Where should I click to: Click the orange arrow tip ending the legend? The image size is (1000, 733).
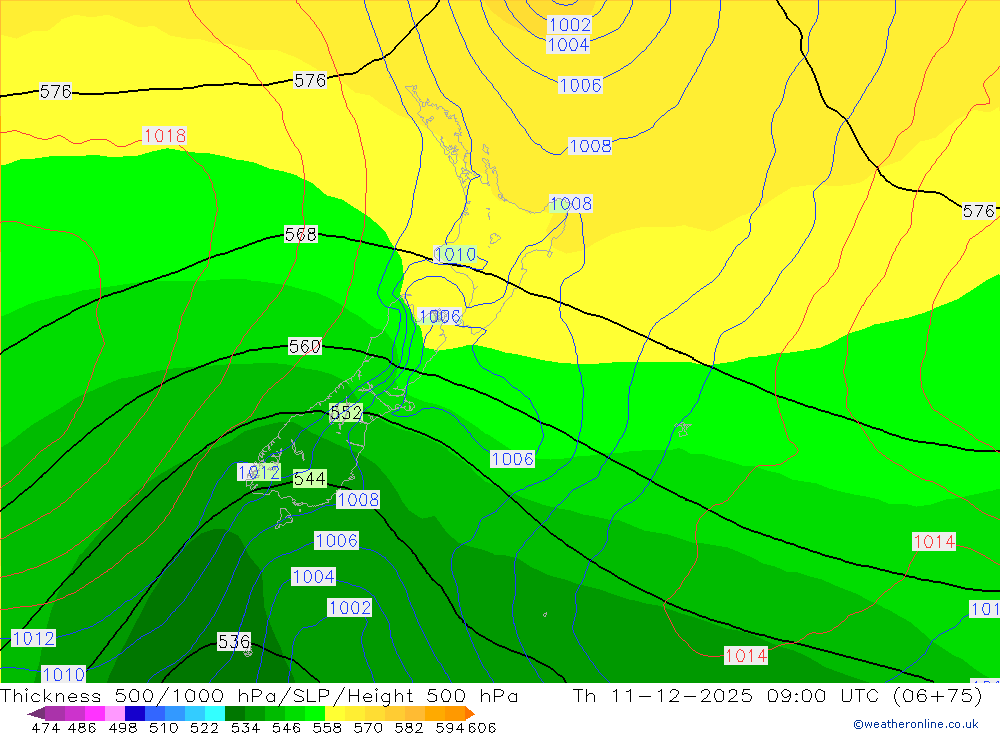[470, 713]
